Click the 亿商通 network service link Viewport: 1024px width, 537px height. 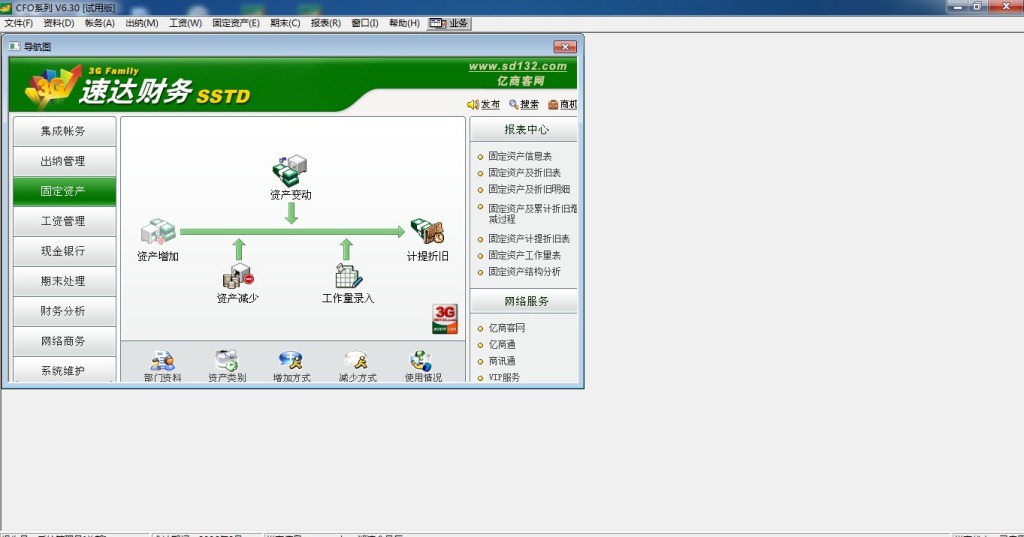pos(502,344)
